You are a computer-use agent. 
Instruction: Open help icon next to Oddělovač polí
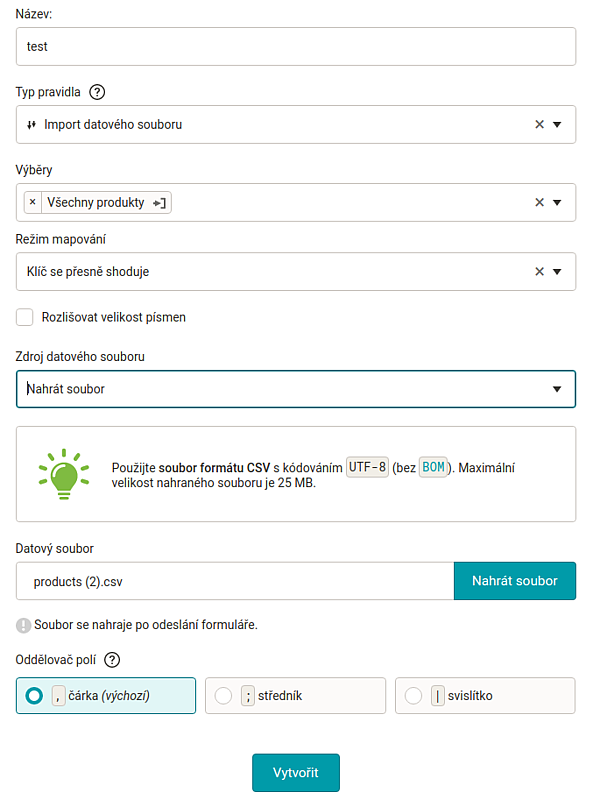(x=112, y=660)
